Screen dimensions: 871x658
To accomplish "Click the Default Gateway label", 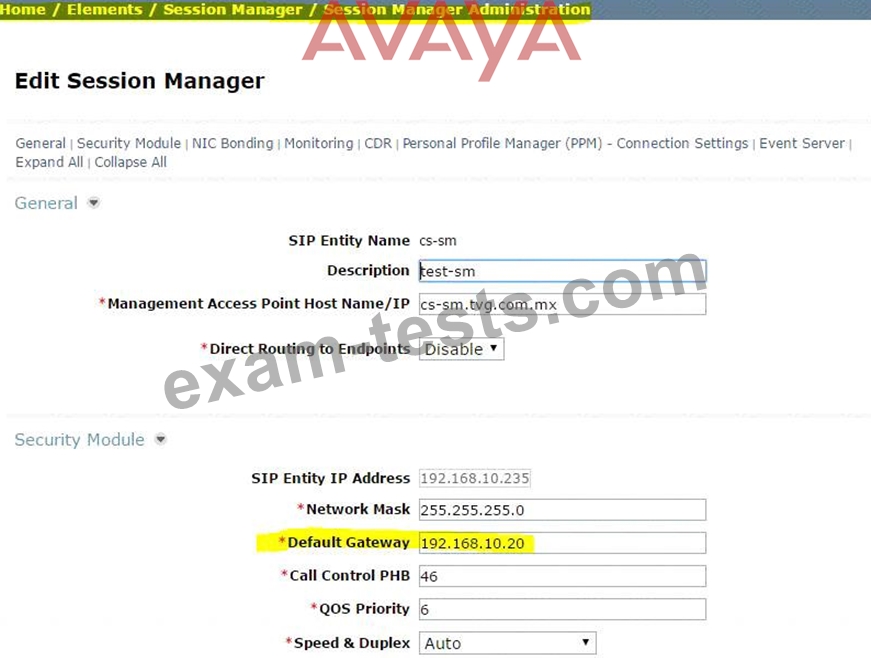I will coord(348,543).
